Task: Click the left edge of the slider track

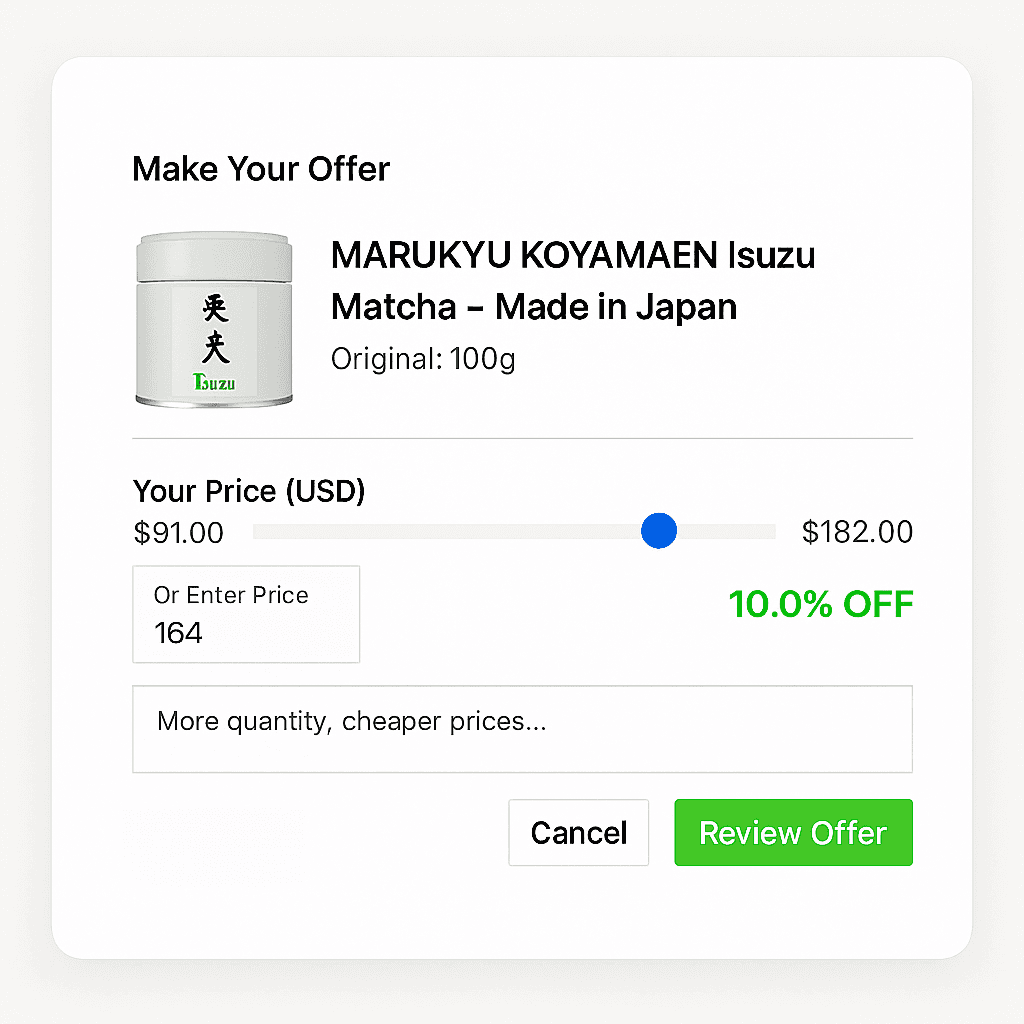Action: 258,531
